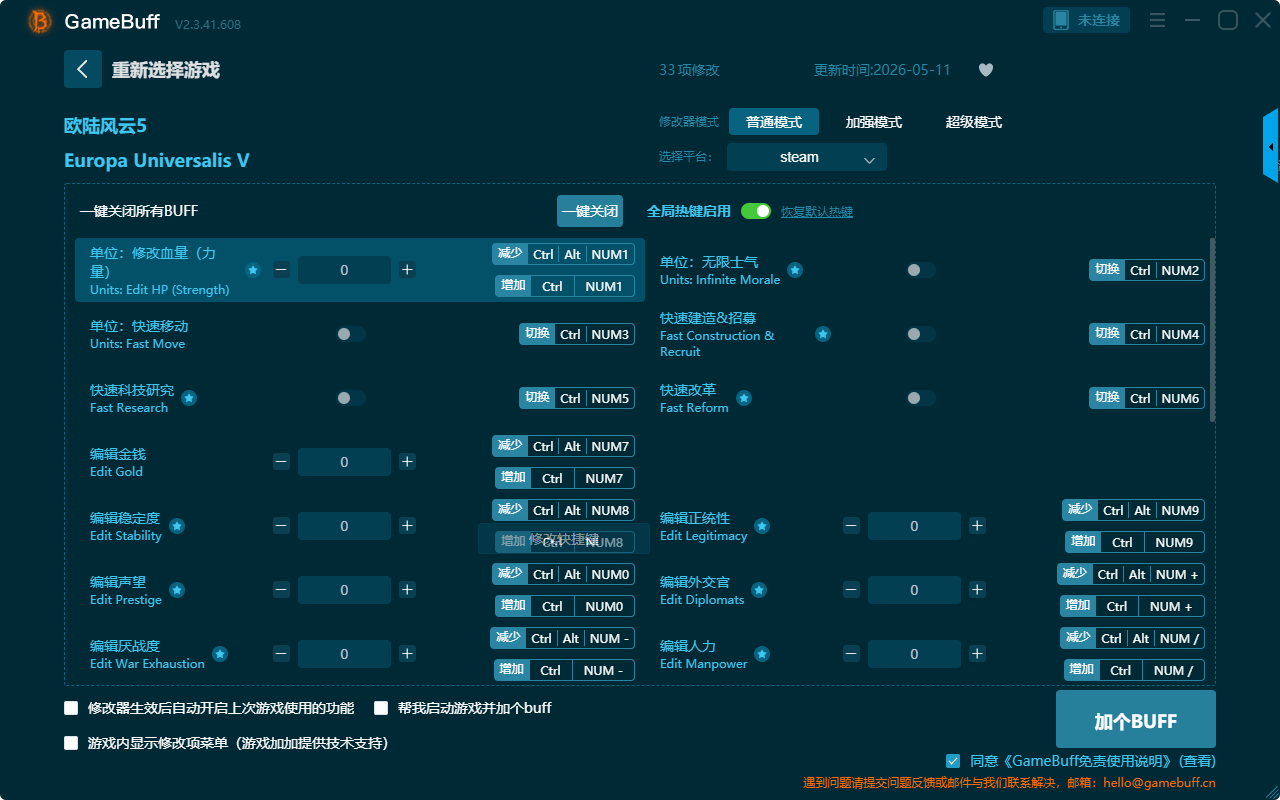Expand the blue side panel arrow

(x=1271, y=146)
